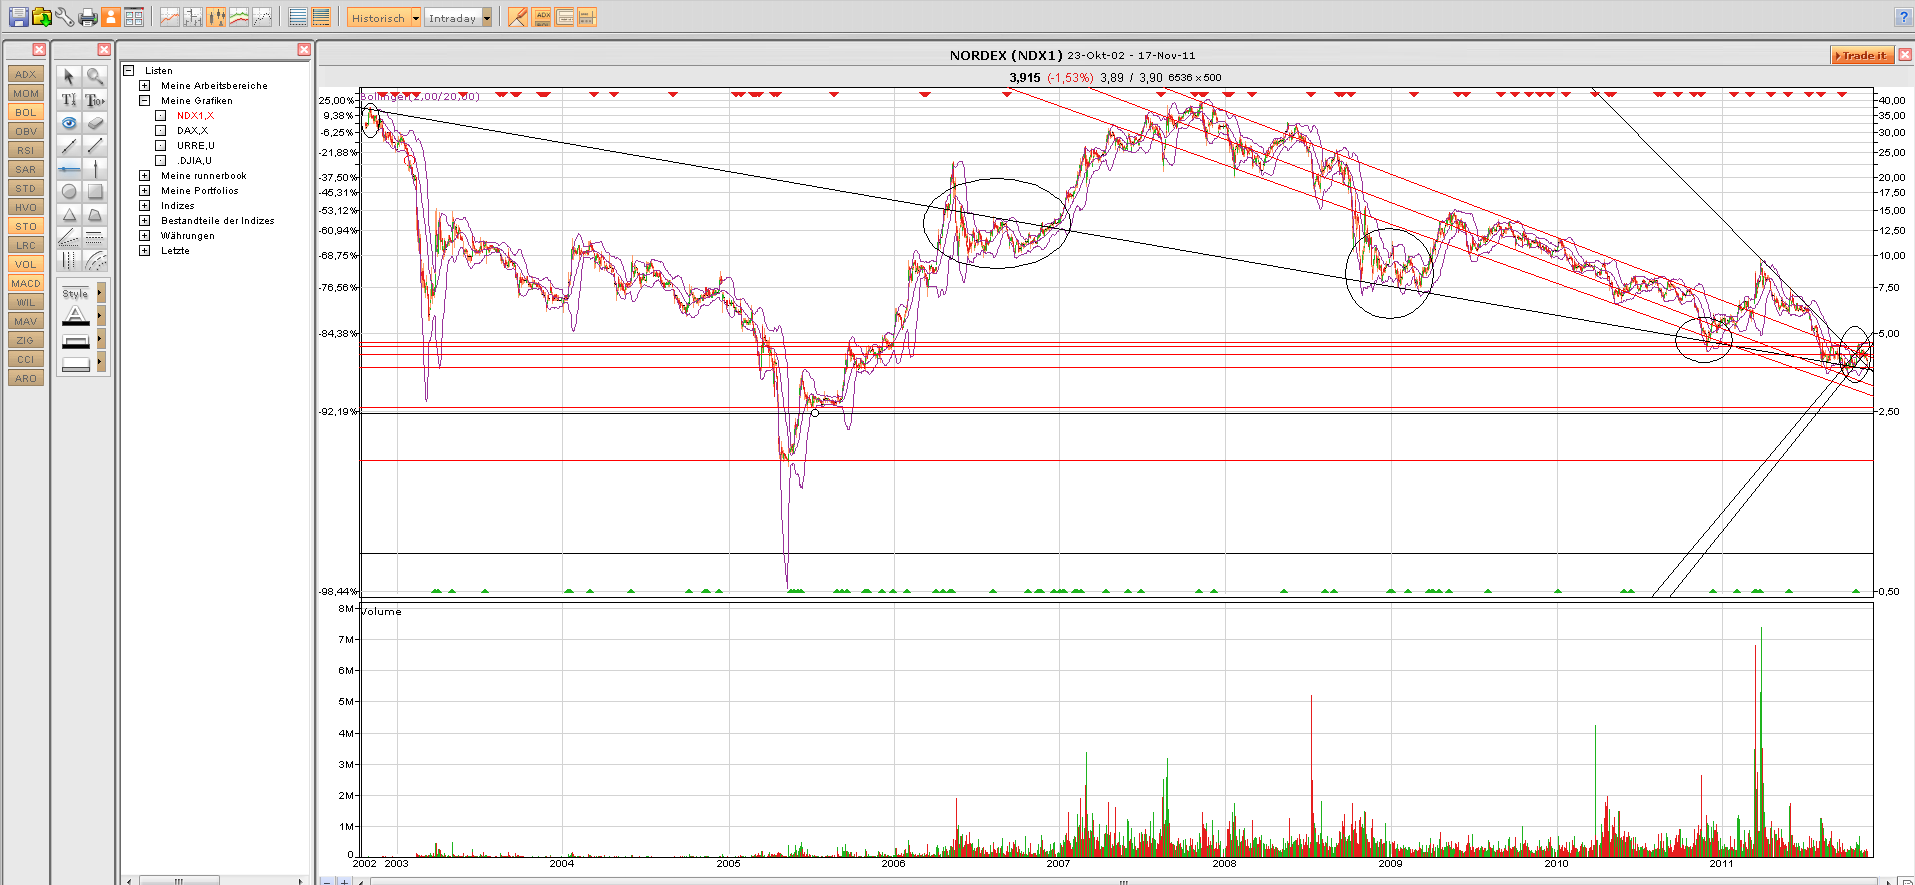1915x885 pixels.
Task: Toggle drawing visibility with the eye icon
Action: point(69,123)
